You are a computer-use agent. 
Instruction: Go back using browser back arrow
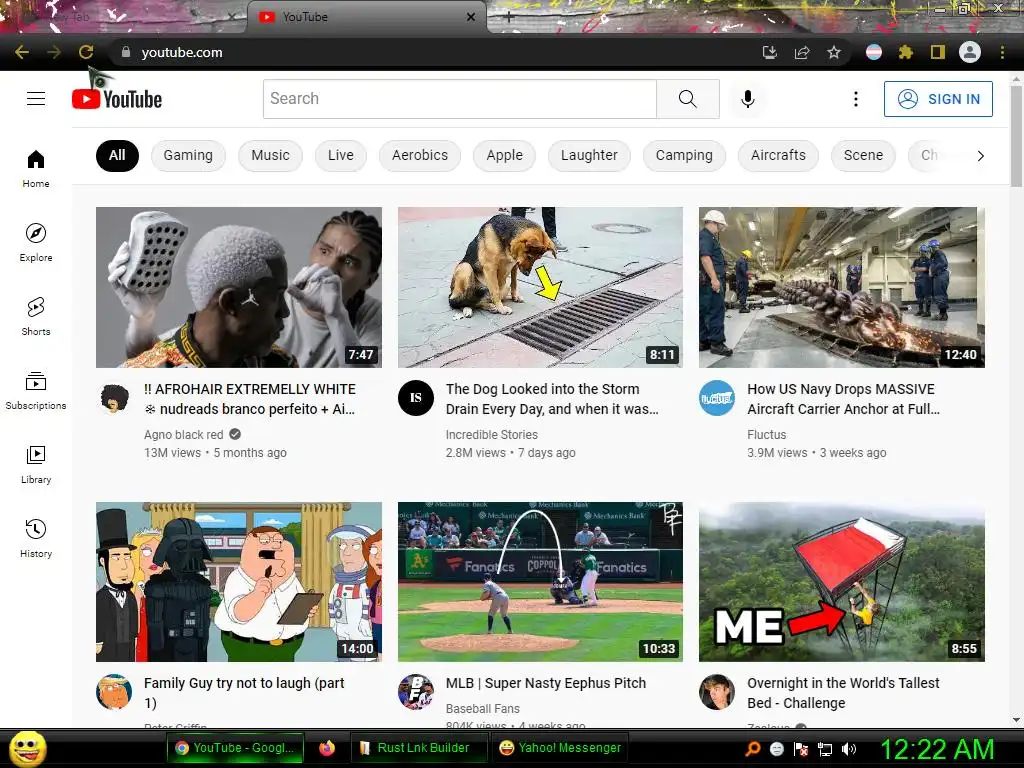click(x=22, y=52)
